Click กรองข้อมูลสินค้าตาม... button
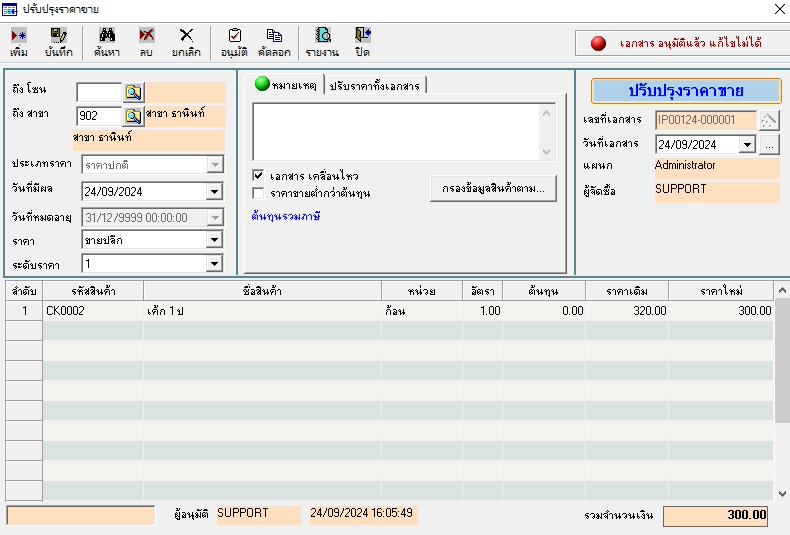Viewport: 790px width, 535px height. (493, 188)
